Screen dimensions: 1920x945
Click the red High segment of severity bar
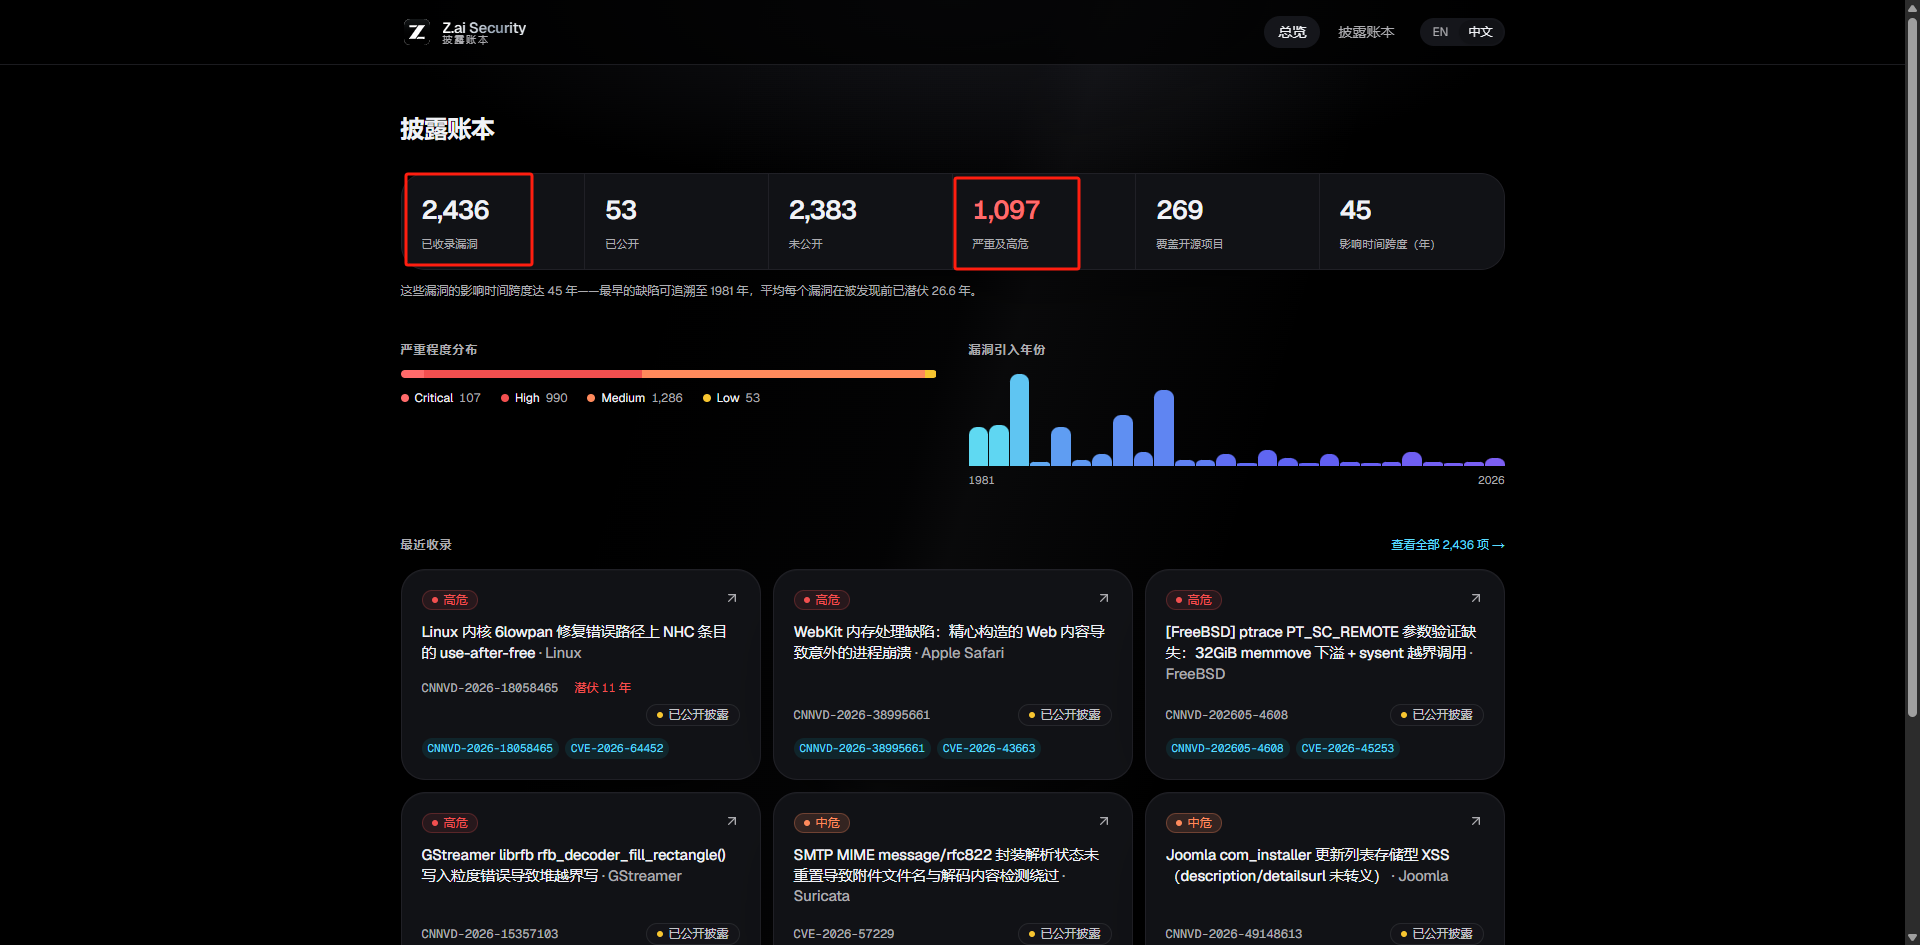pyautogui.click(x=533, y=374)
